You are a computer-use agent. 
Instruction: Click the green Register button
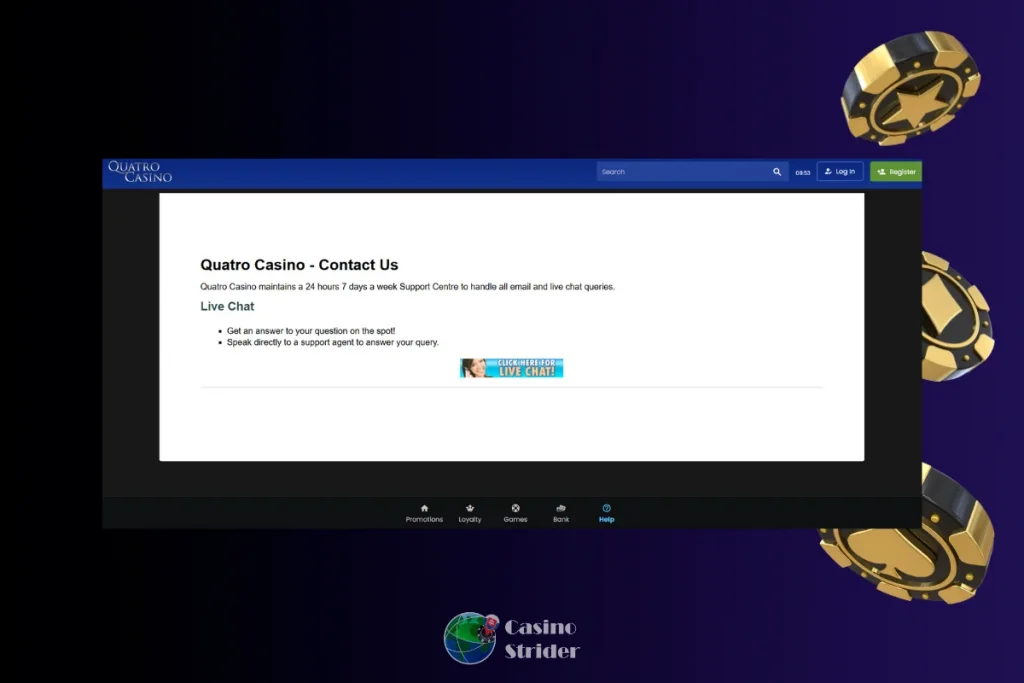[895, 171]
